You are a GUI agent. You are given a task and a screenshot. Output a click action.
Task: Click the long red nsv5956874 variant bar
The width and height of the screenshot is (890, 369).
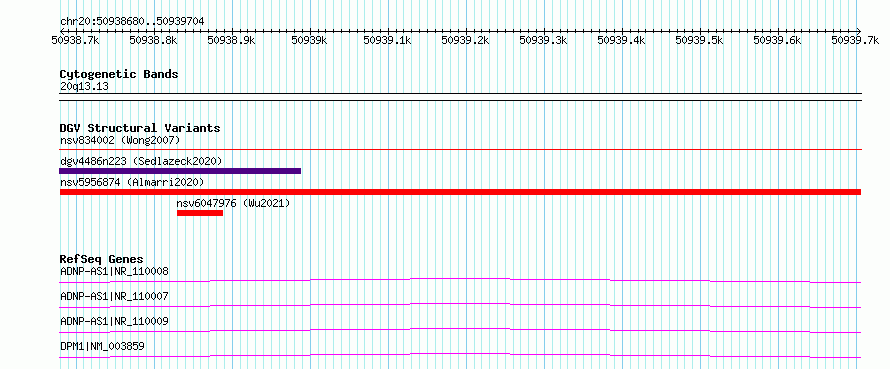(460, 192)
